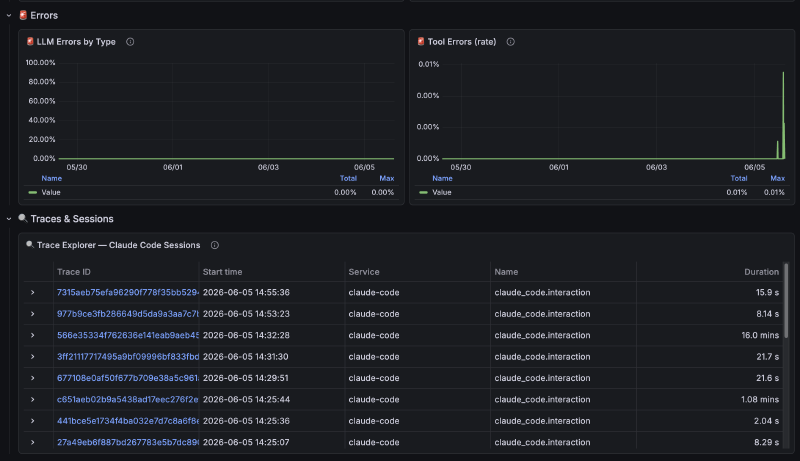This screenshot has height=461, width=800.
Task: Sort LLM Errors legend by Total
Action: click(x=348, y=178)
